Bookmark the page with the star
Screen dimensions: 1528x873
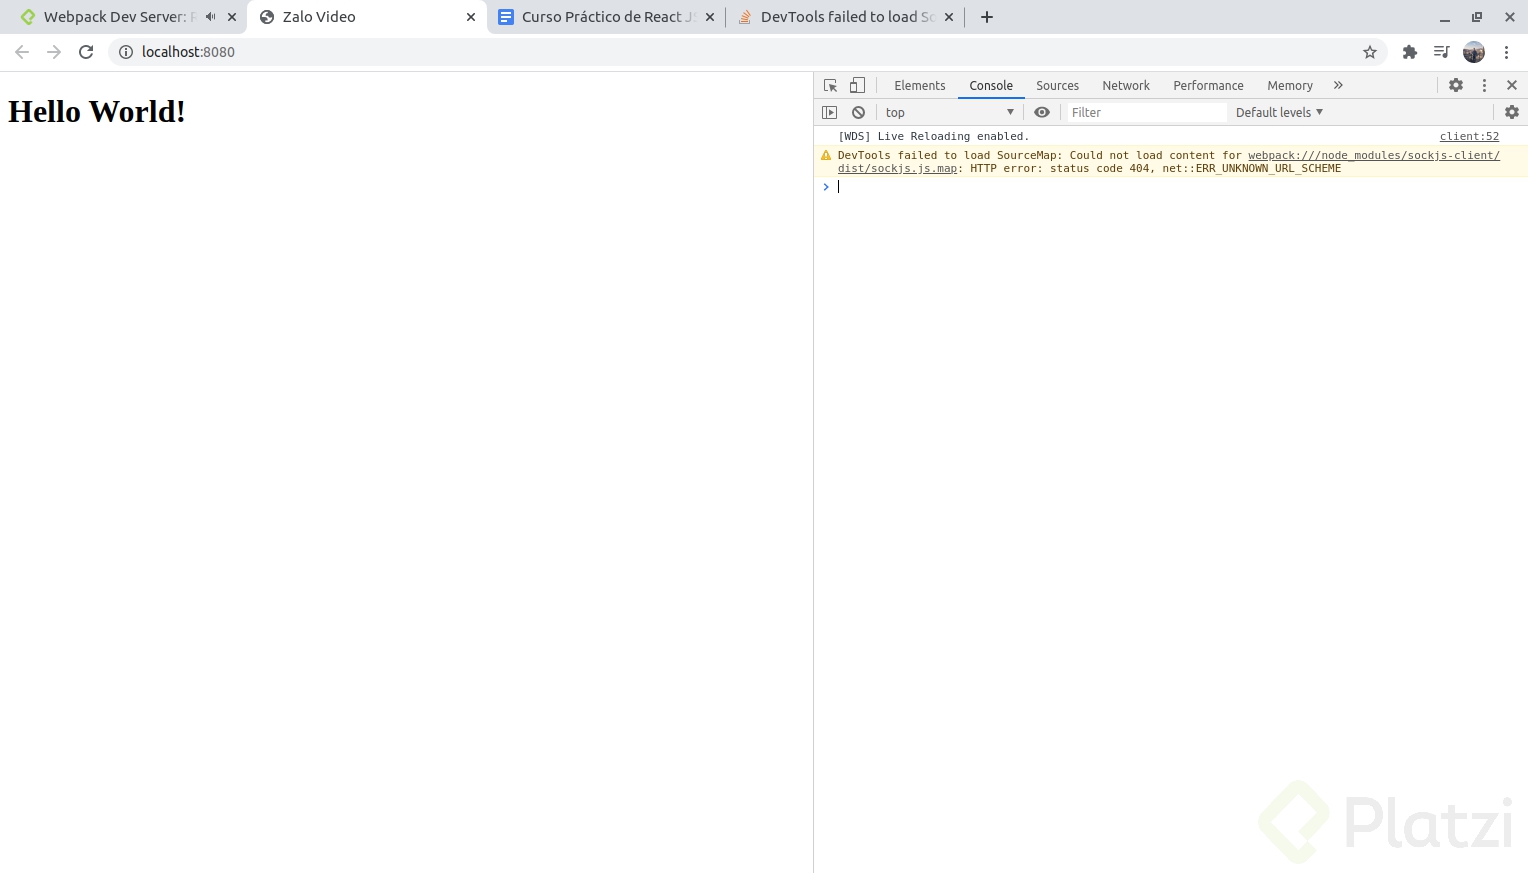pyautogui.click(x=1369, y=52)
